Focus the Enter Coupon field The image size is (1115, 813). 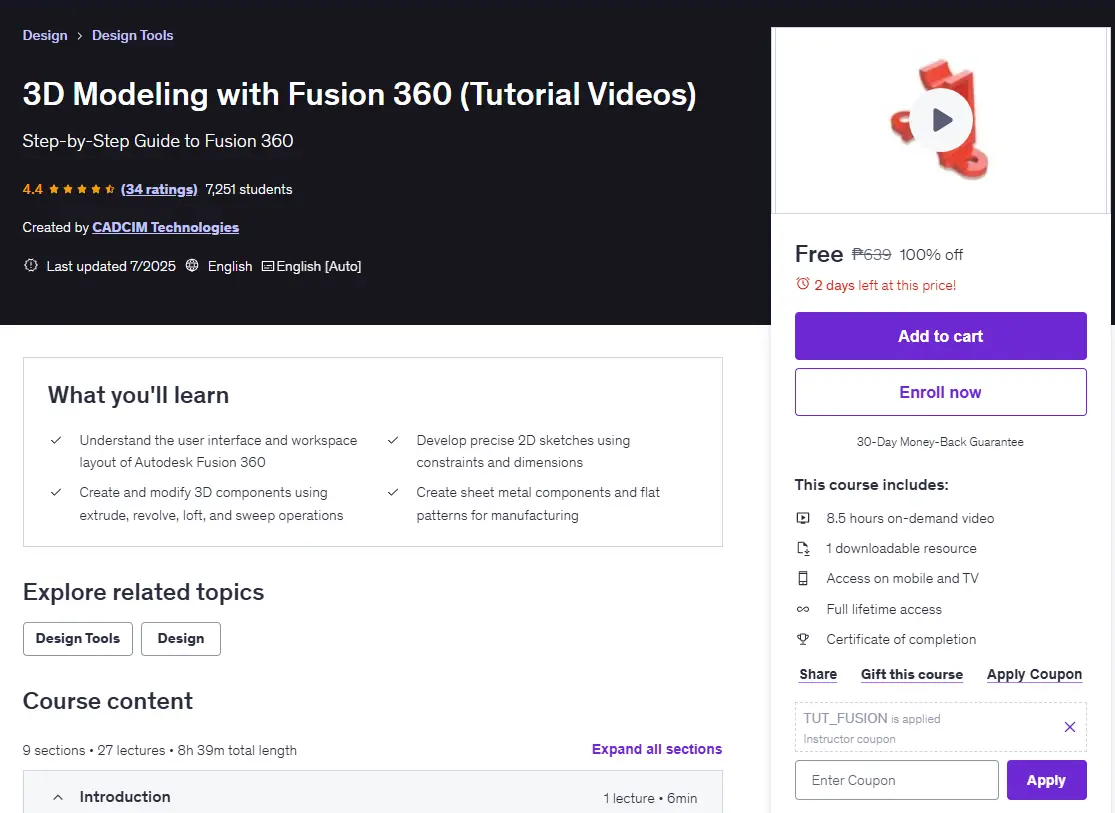(x=896, y=780)
